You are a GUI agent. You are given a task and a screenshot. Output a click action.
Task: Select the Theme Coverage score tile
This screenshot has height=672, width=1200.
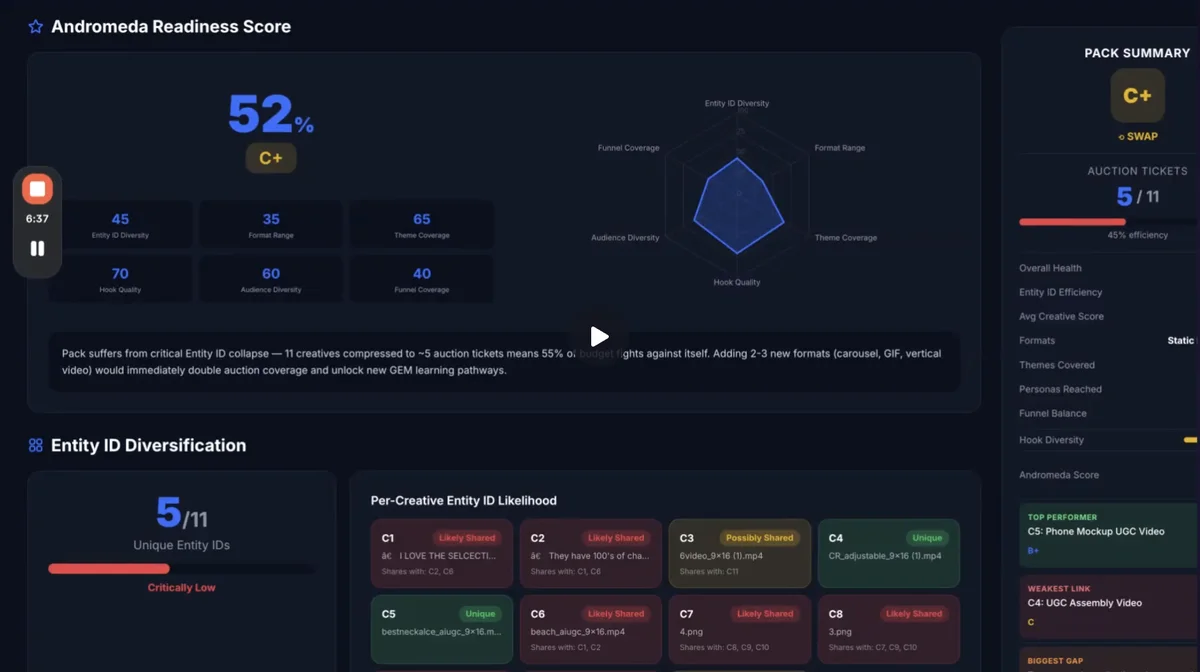pos(422,225)
